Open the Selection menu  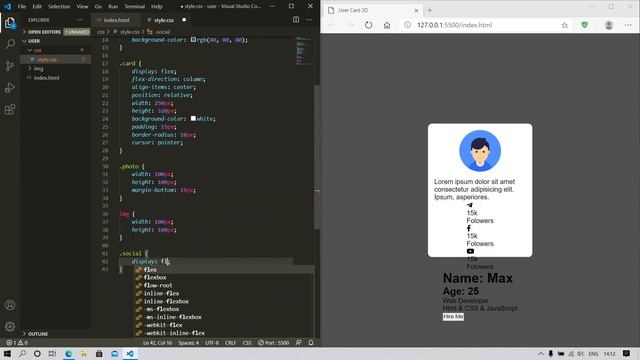click(59, 7)
